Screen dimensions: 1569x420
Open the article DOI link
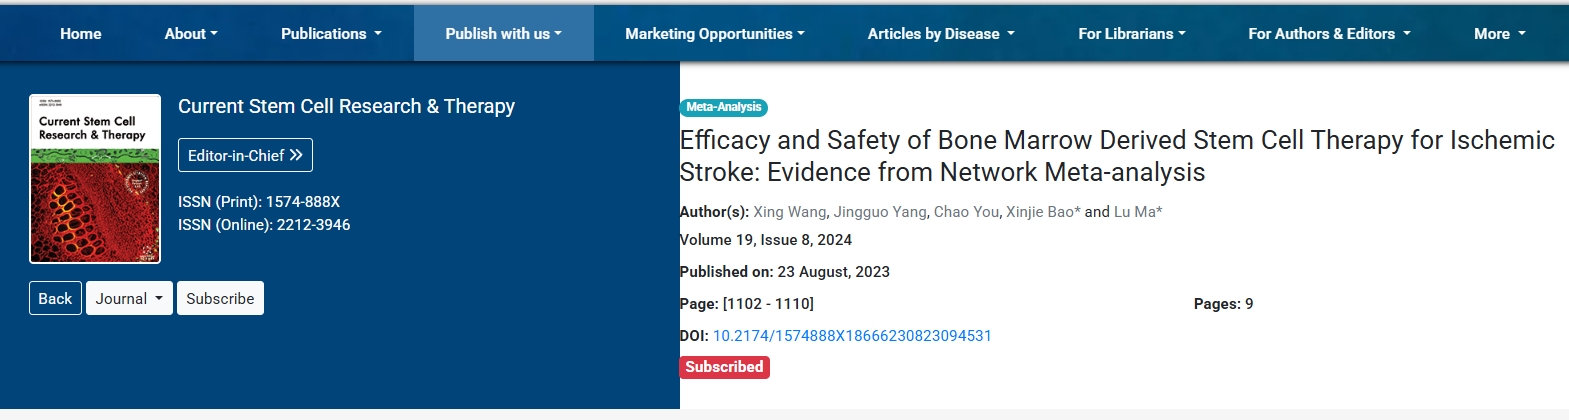coord(852,336)
